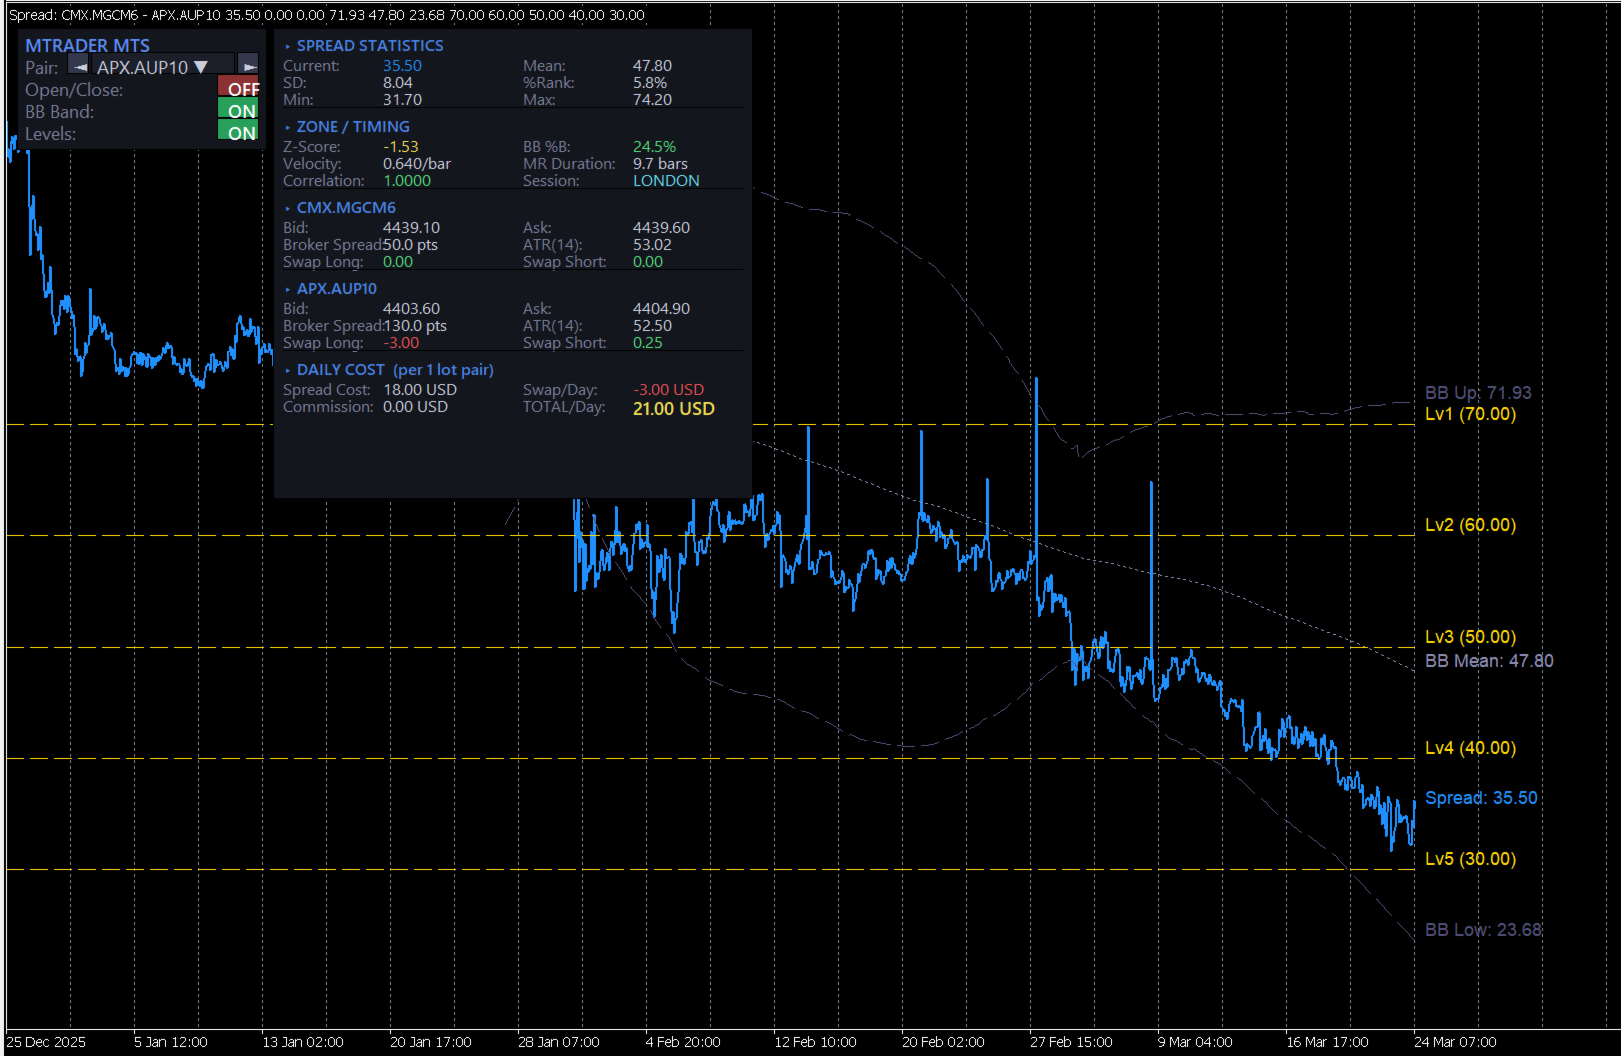Click the MTRADER MTS panel title
This screenshot has height=1056, width=1621.
[x=87, y=45]
